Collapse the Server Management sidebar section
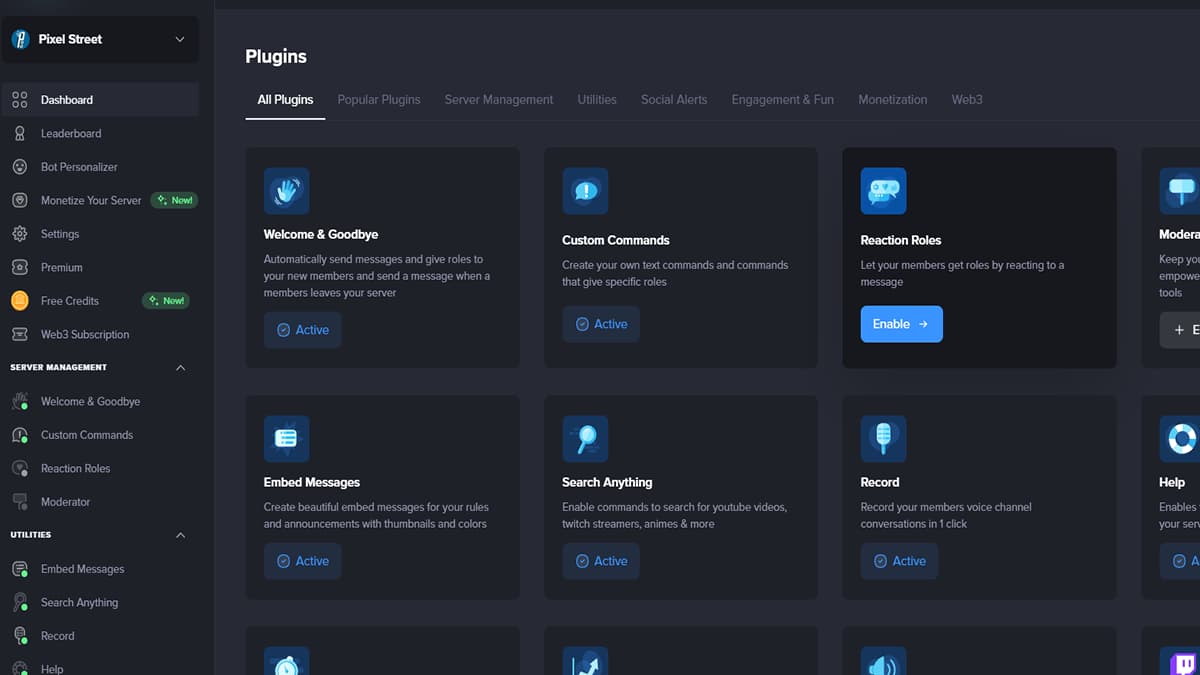 tap(180, 367)
